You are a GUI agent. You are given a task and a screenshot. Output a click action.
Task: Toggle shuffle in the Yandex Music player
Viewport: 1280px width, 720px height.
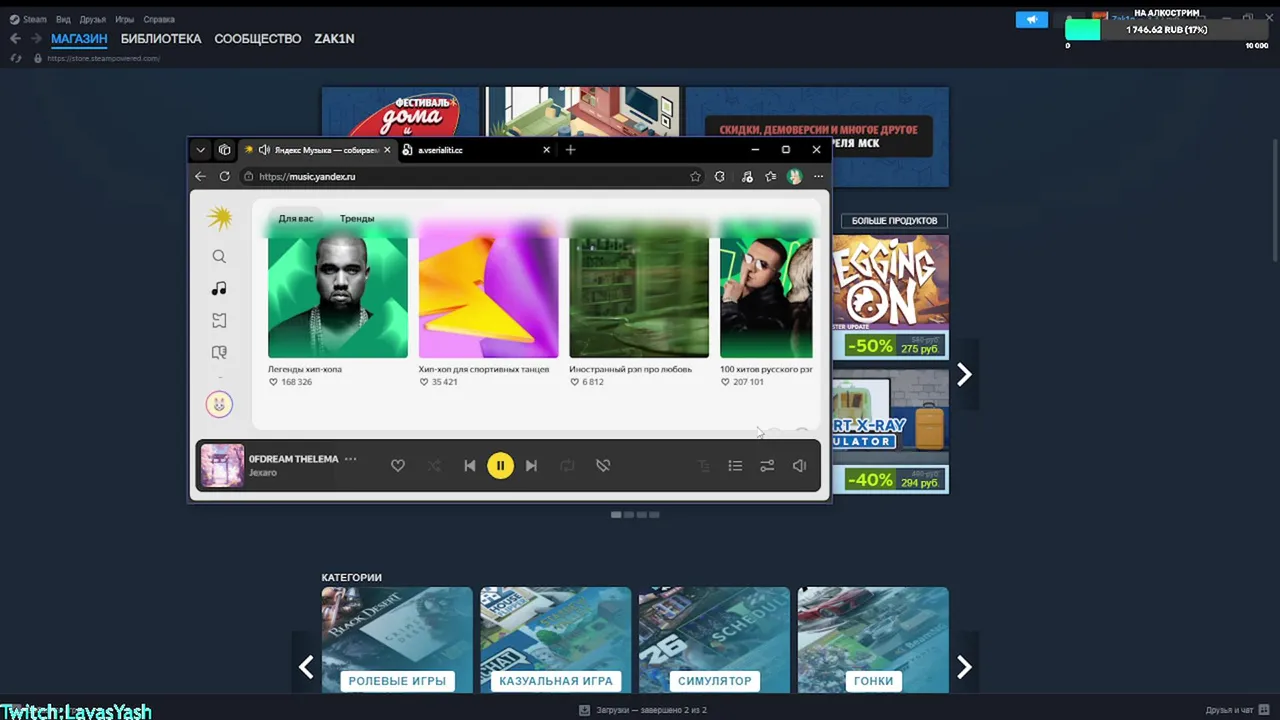tap(434, 466)
